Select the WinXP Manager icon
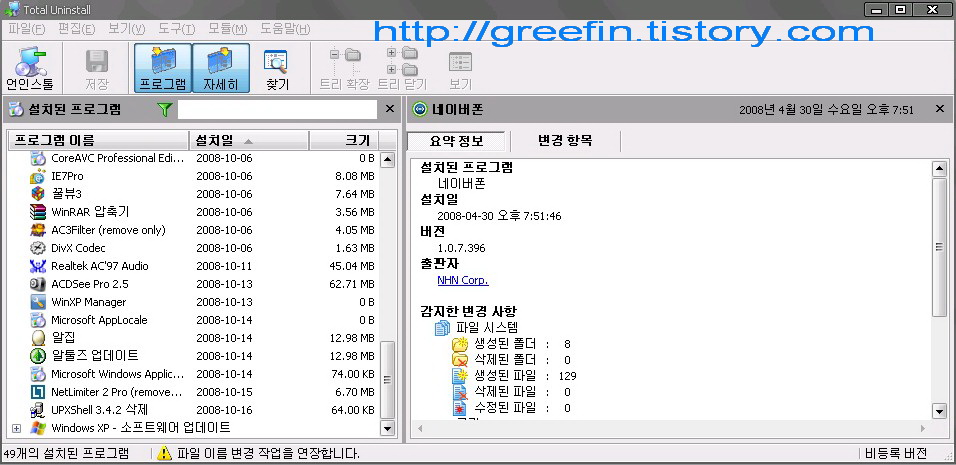This screenshot has width=956, height=465. tap(38, 302)
